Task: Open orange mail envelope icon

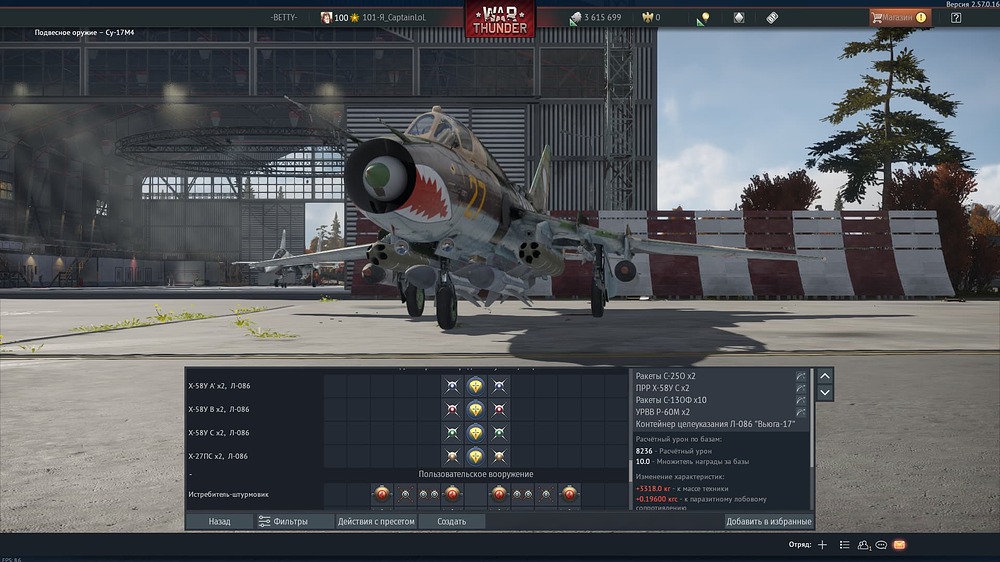Action: coord(899,545)
